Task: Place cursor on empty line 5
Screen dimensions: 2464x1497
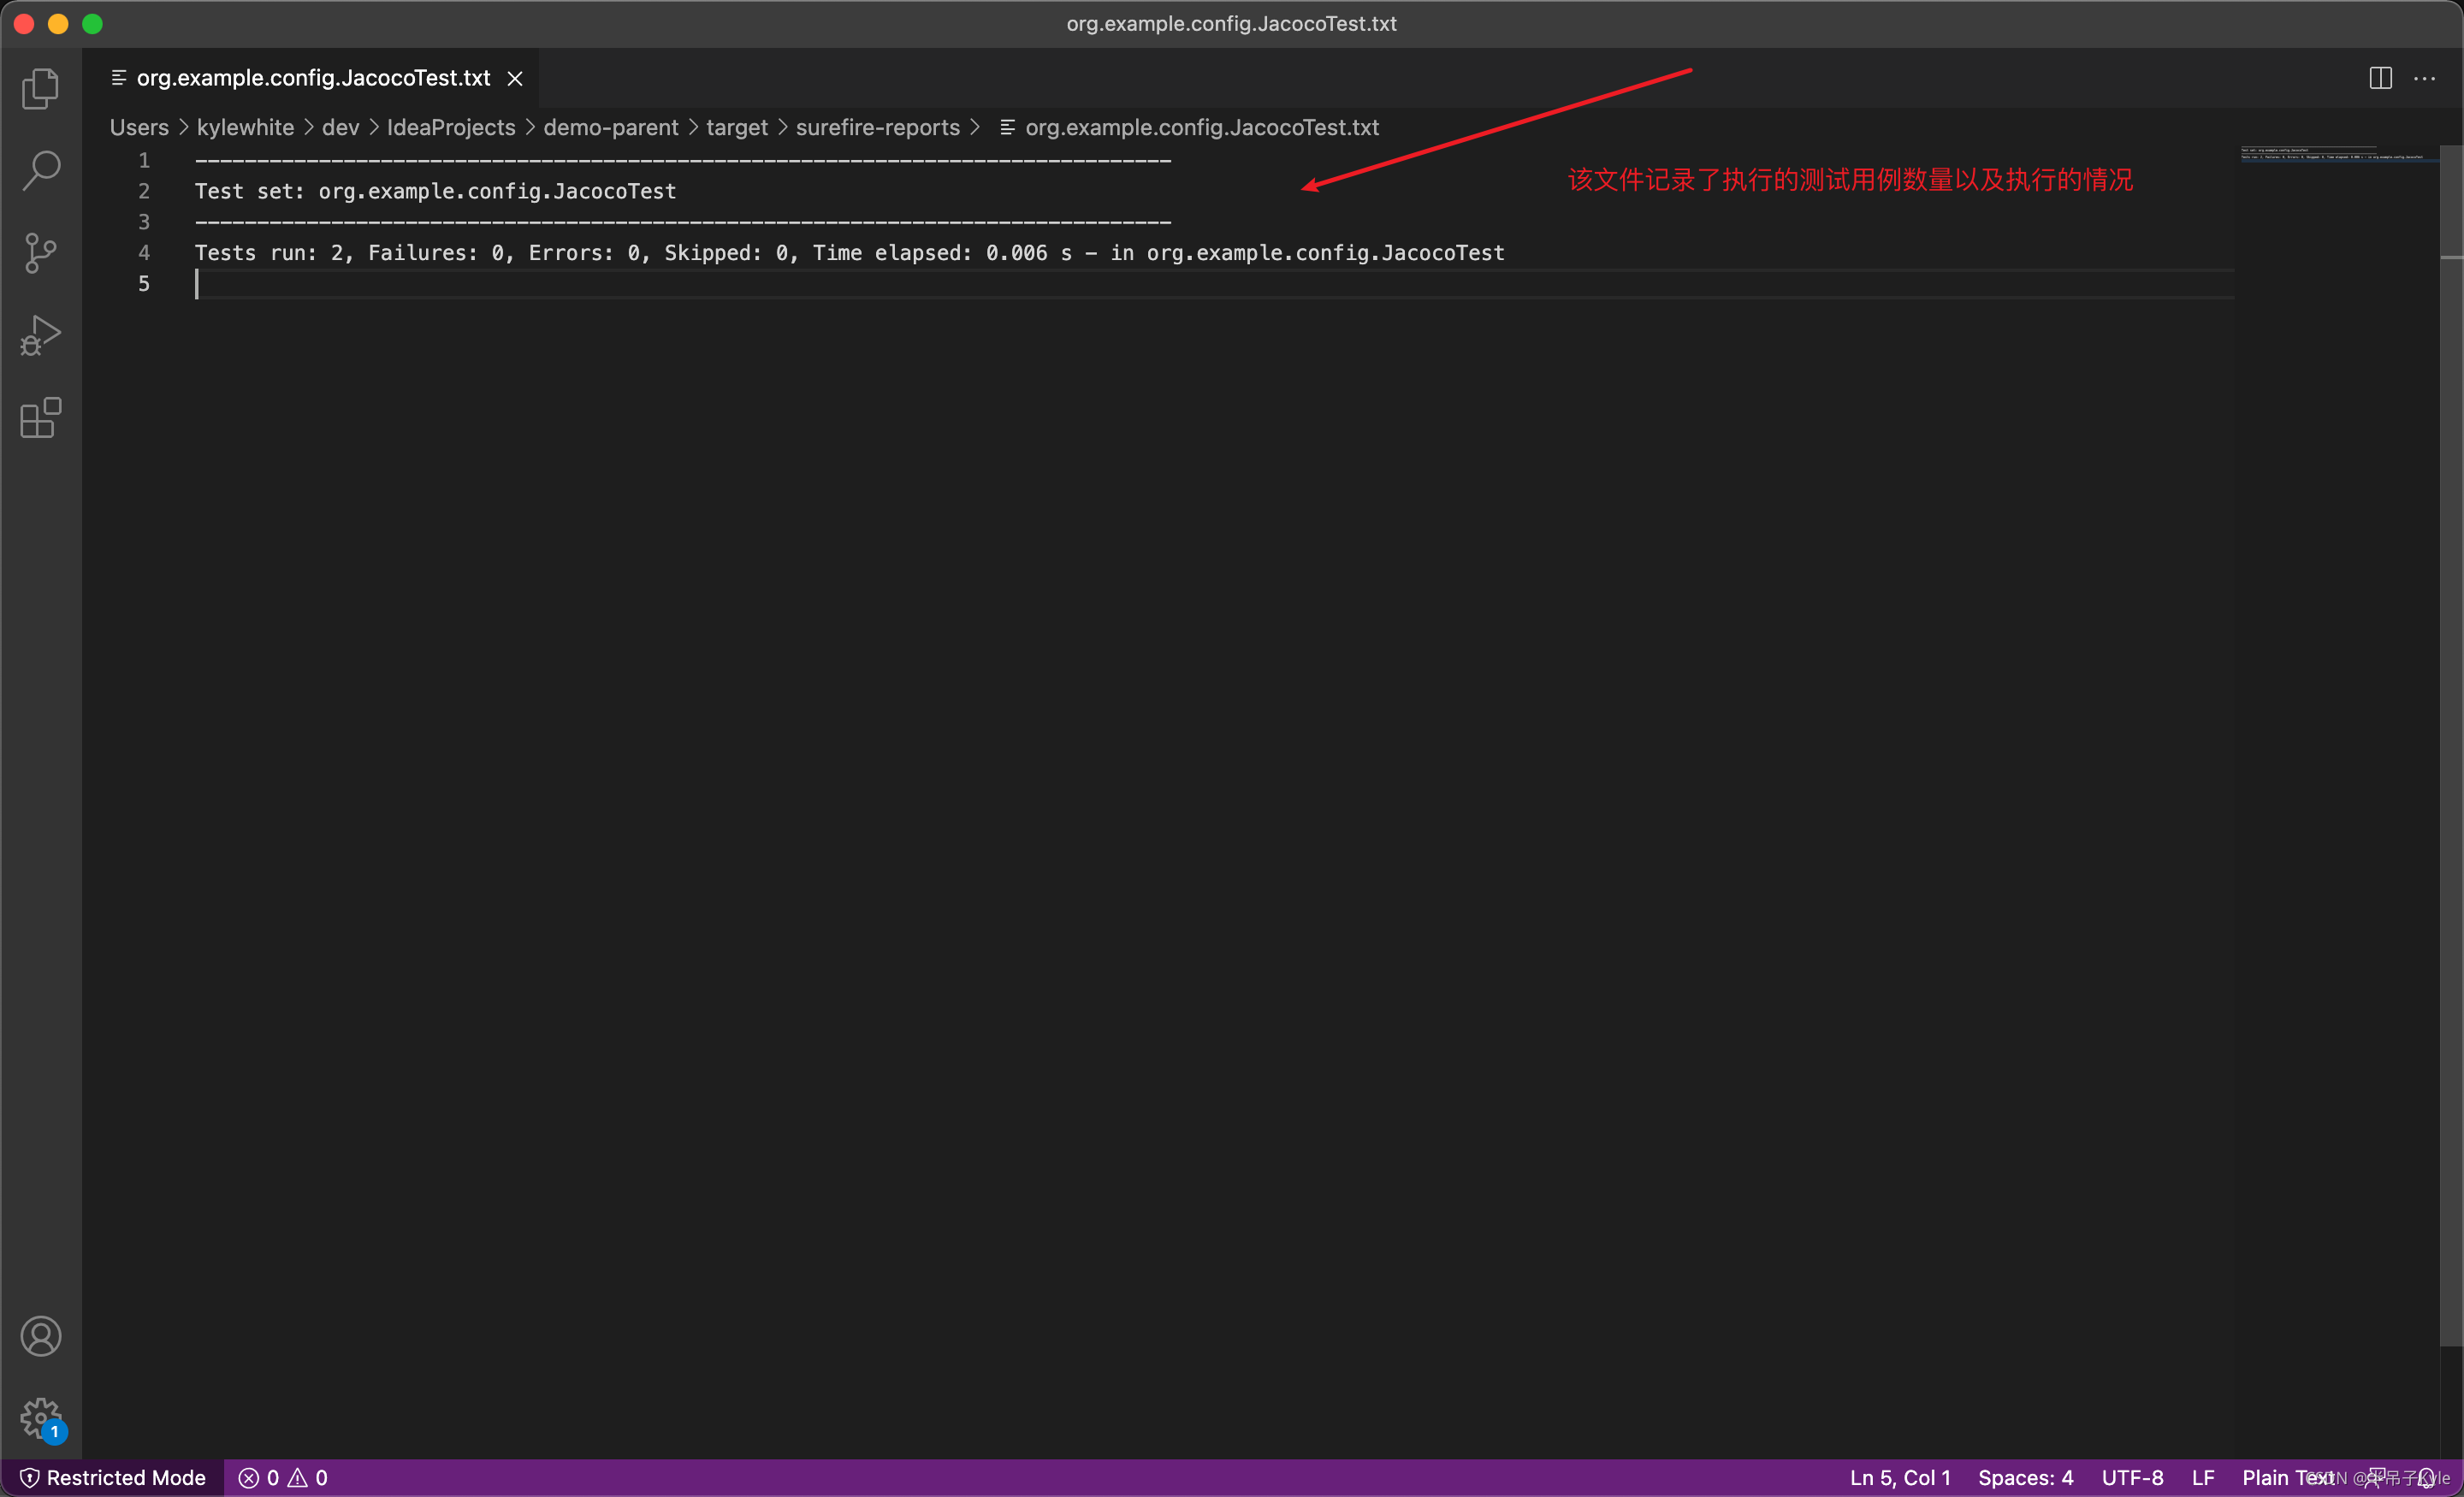Action: pos(1214,284)
